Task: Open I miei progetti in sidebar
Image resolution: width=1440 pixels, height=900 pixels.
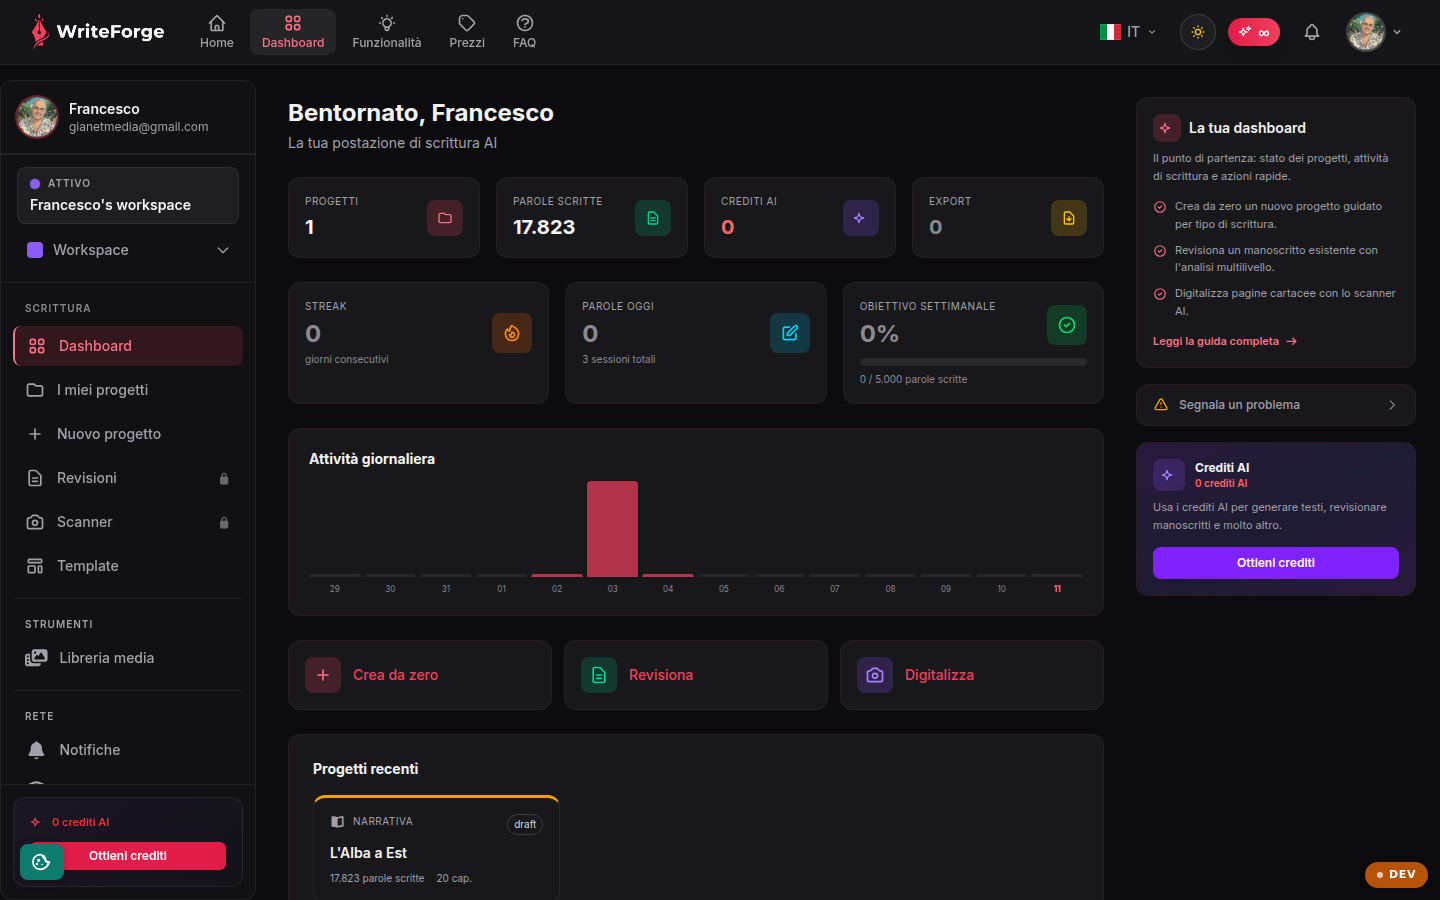Action: pyautogui.click(x=128, y=390)
